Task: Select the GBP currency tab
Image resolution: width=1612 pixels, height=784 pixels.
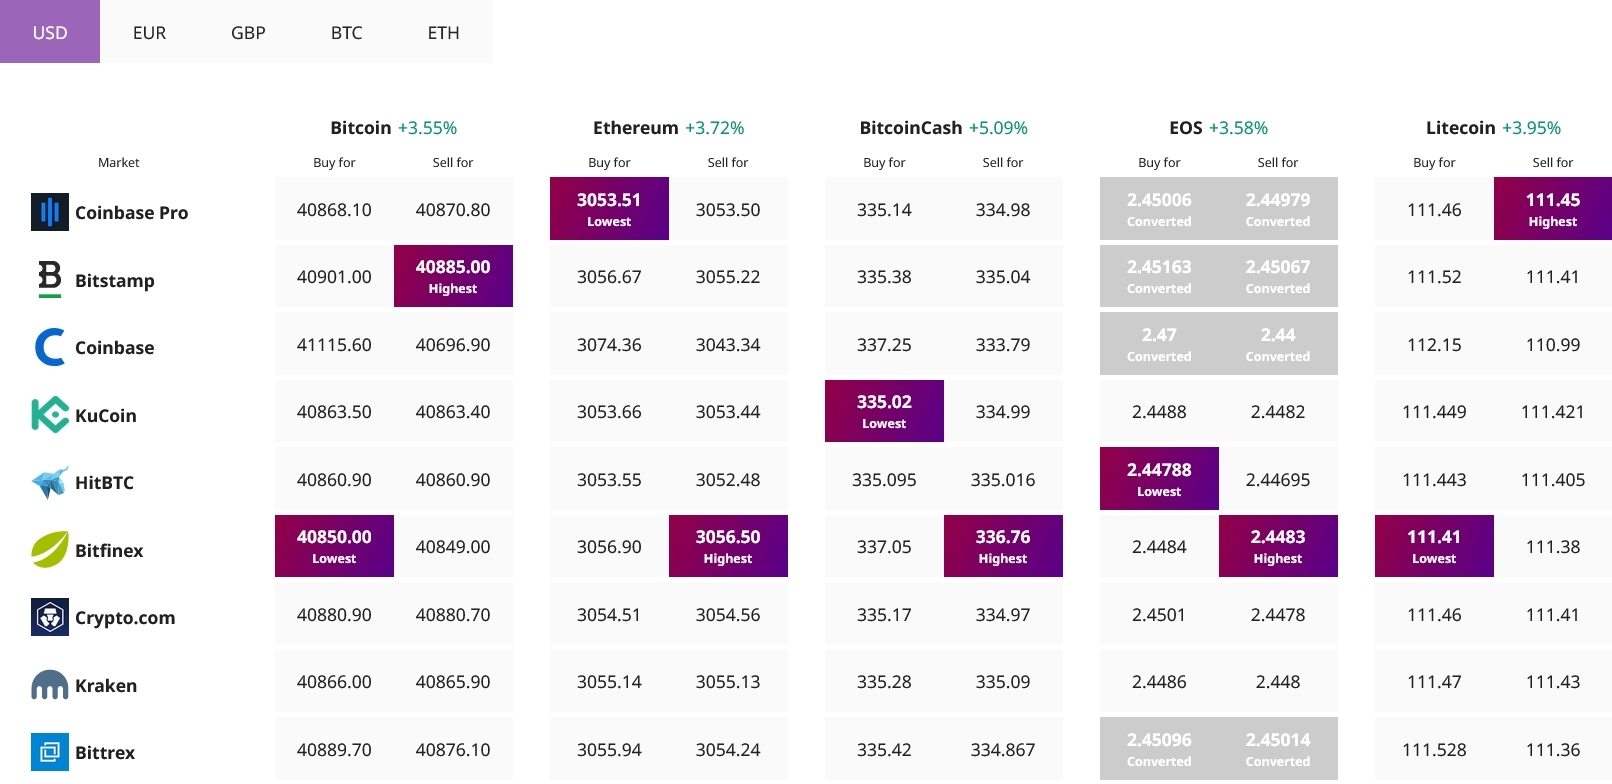Action: point(248,32)
